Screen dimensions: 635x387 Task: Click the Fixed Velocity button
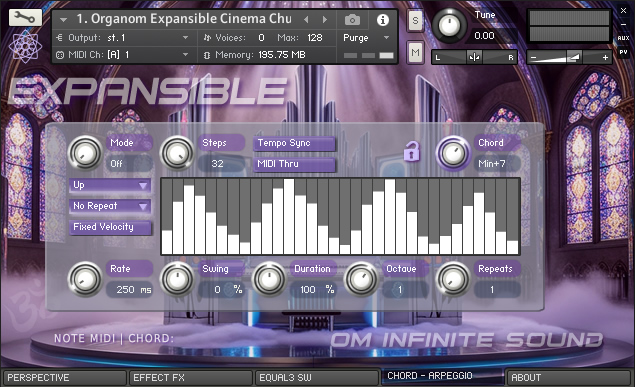[110, 227]
